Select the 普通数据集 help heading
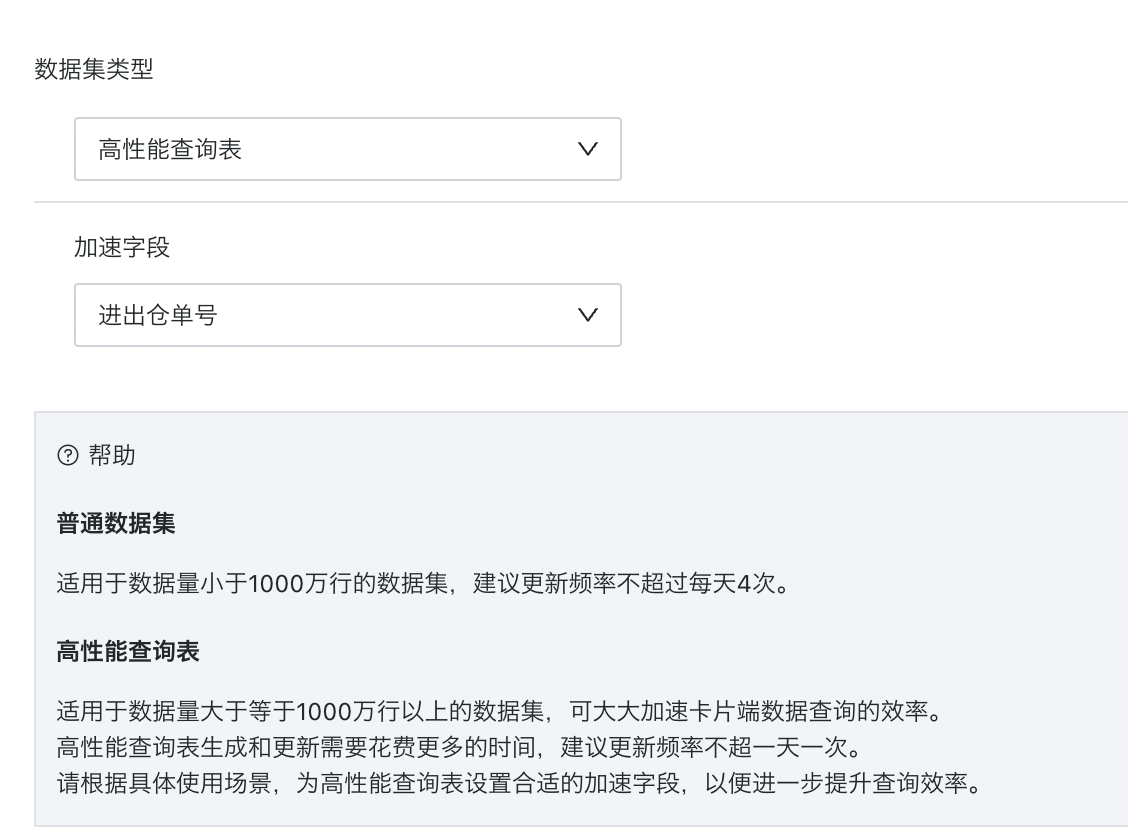The width and height of the screenshot is (1128, 832). click(116, 523)
